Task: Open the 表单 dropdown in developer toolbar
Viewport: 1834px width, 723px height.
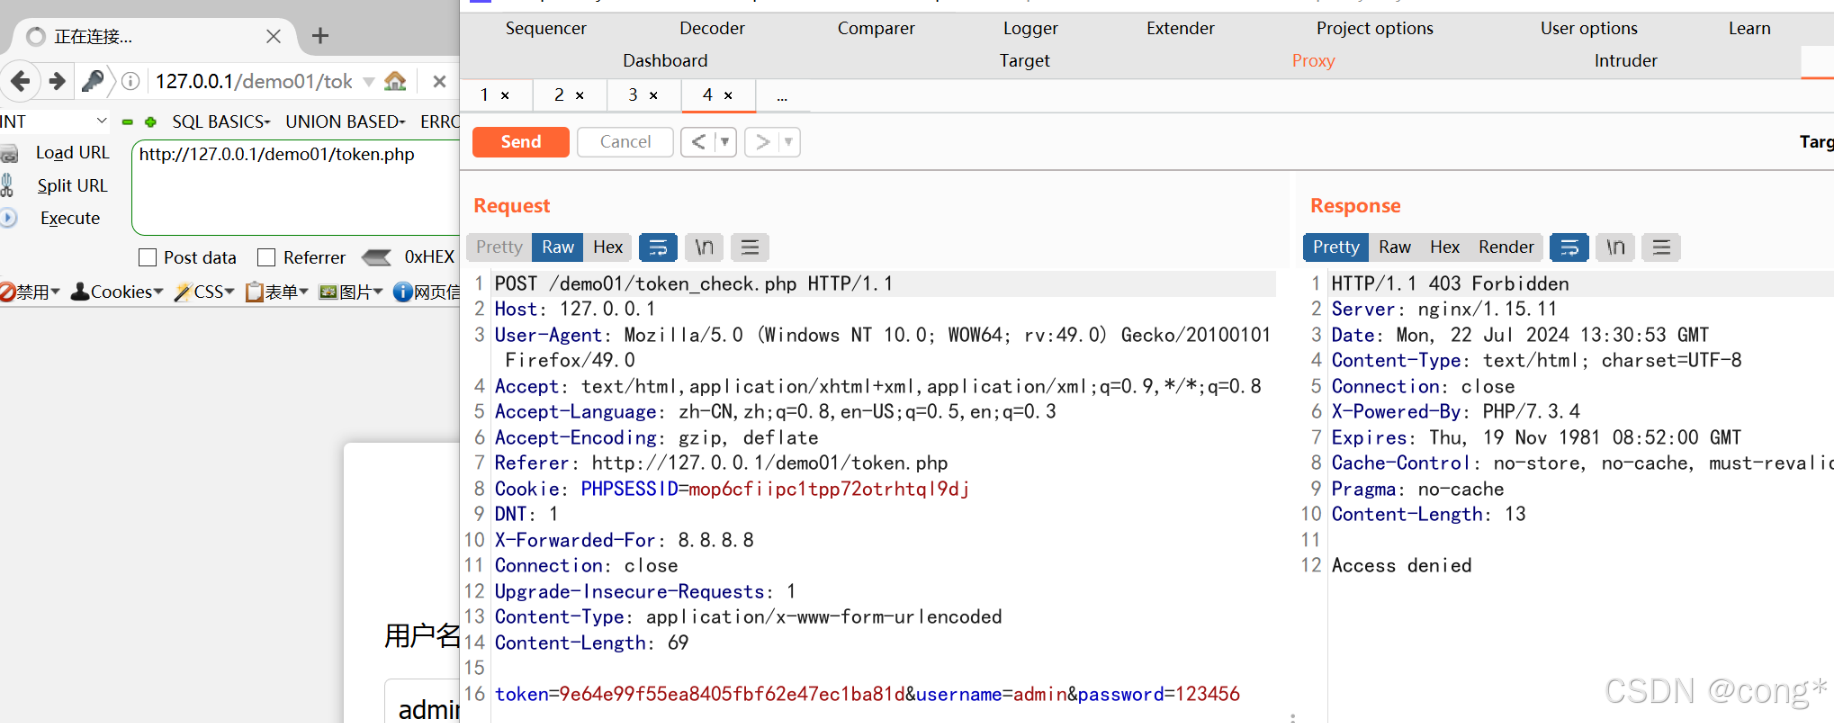Action: (277, 292)
